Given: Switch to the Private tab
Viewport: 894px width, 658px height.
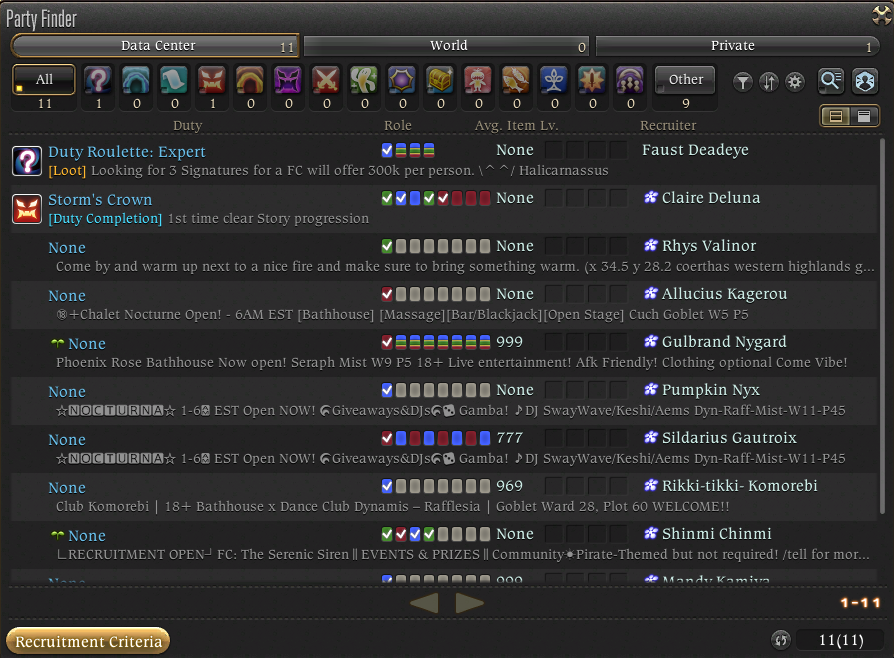Looking at the screenshot, I should click(737, 46).
